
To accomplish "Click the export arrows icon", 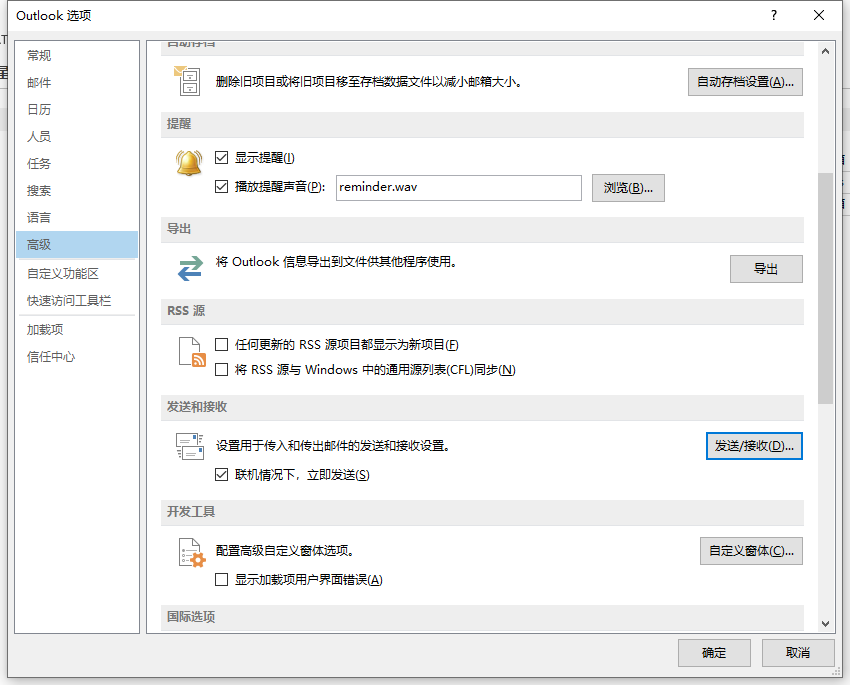I will pyautogui.click(x=190, y=268).
